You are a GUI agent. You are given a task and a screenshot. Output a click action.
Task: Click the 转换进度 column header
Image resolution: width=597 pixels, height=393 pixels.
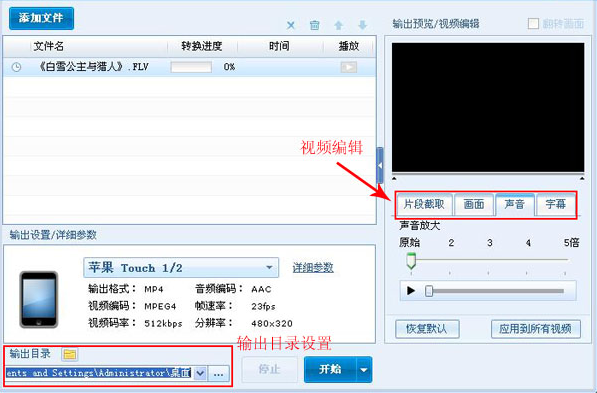pos(202,46)
